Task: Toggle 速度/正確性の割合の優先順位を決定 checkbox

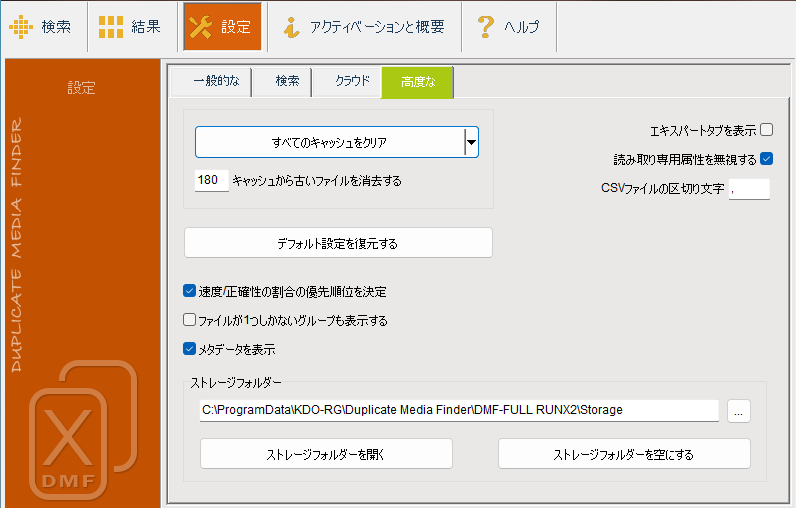Action: coord(189,291)
